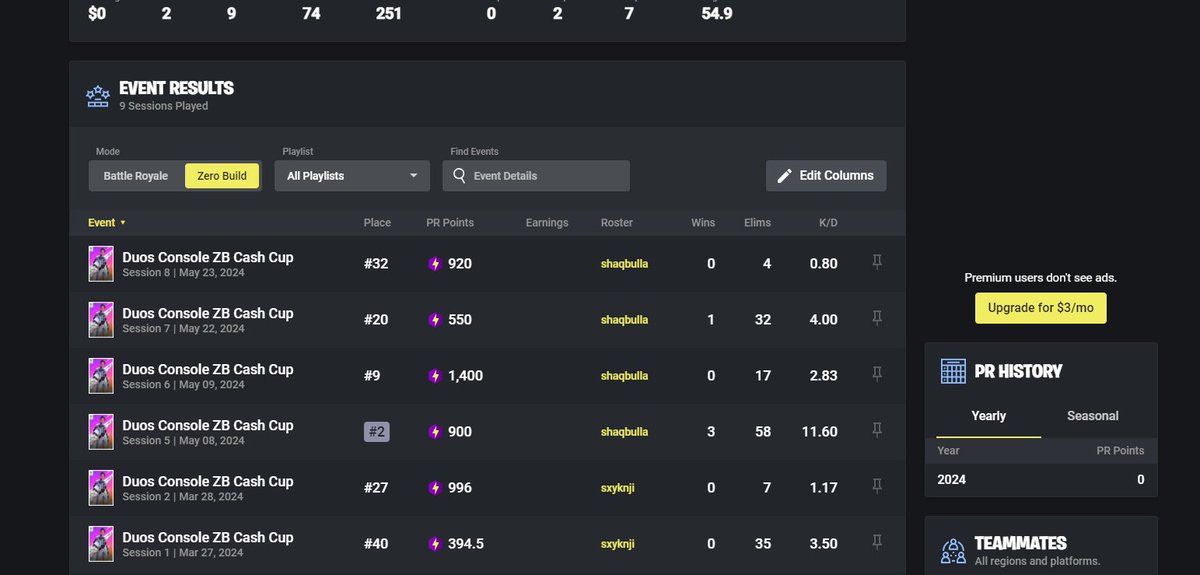The height and width of the screenshot is (575, 1200).
Task: Sort by Wins column header
Action: tap(703, 222)
